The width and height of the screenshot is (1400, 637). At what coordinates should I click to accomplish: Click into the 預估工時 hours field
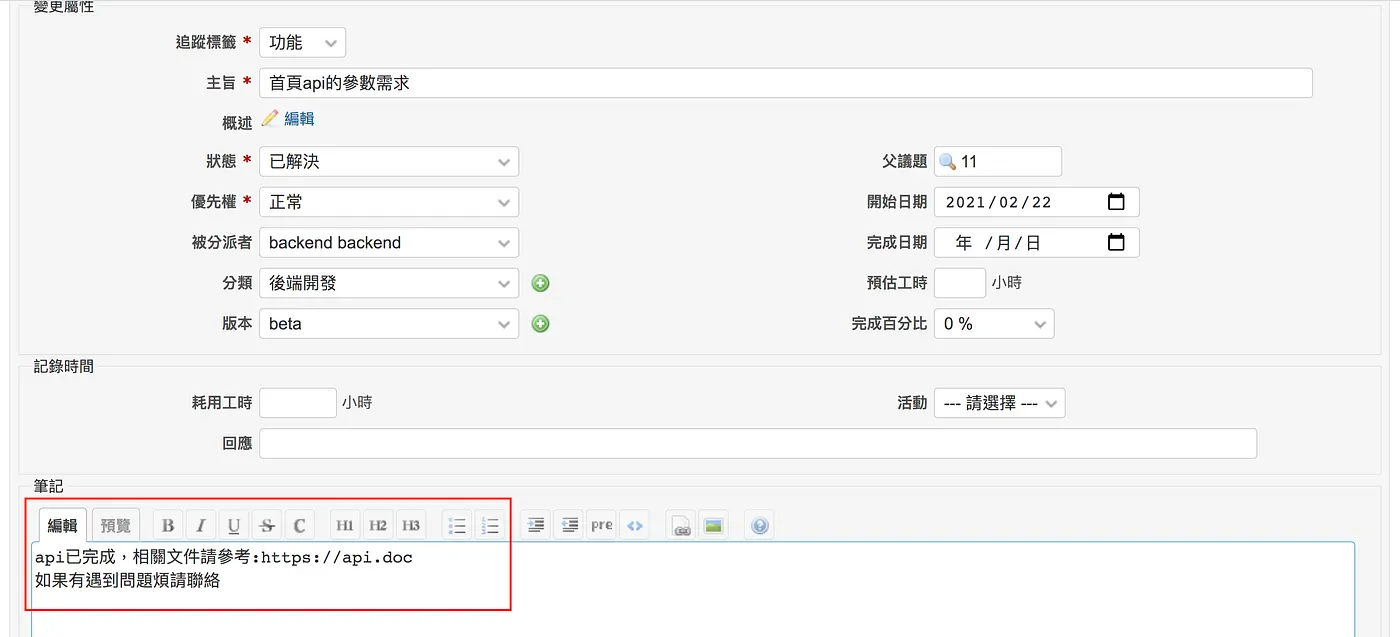[960, 283]
